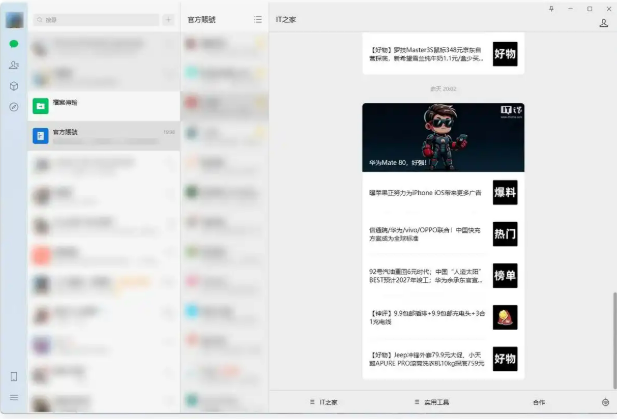Click the 榜单 black thumbnail
The image size is (617, 419).
point(505,276)
